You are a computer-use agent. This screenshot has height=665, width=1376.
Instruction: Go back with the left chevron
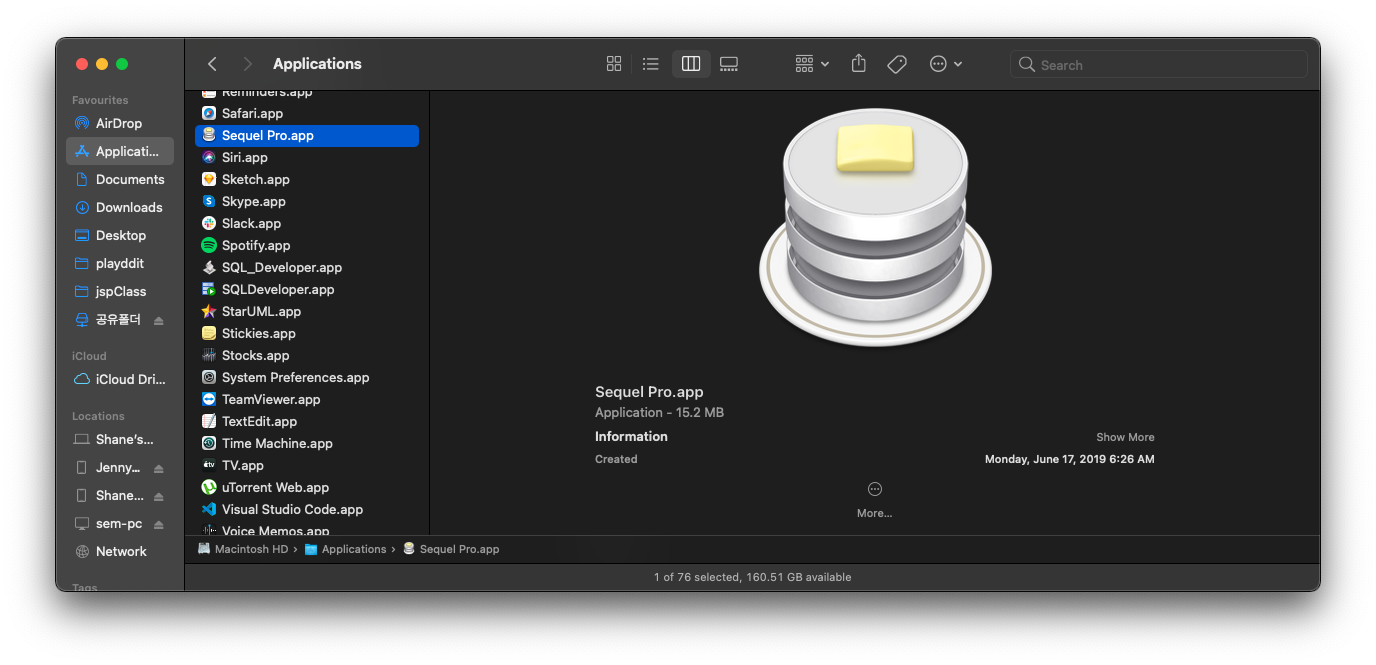[212, 64]
